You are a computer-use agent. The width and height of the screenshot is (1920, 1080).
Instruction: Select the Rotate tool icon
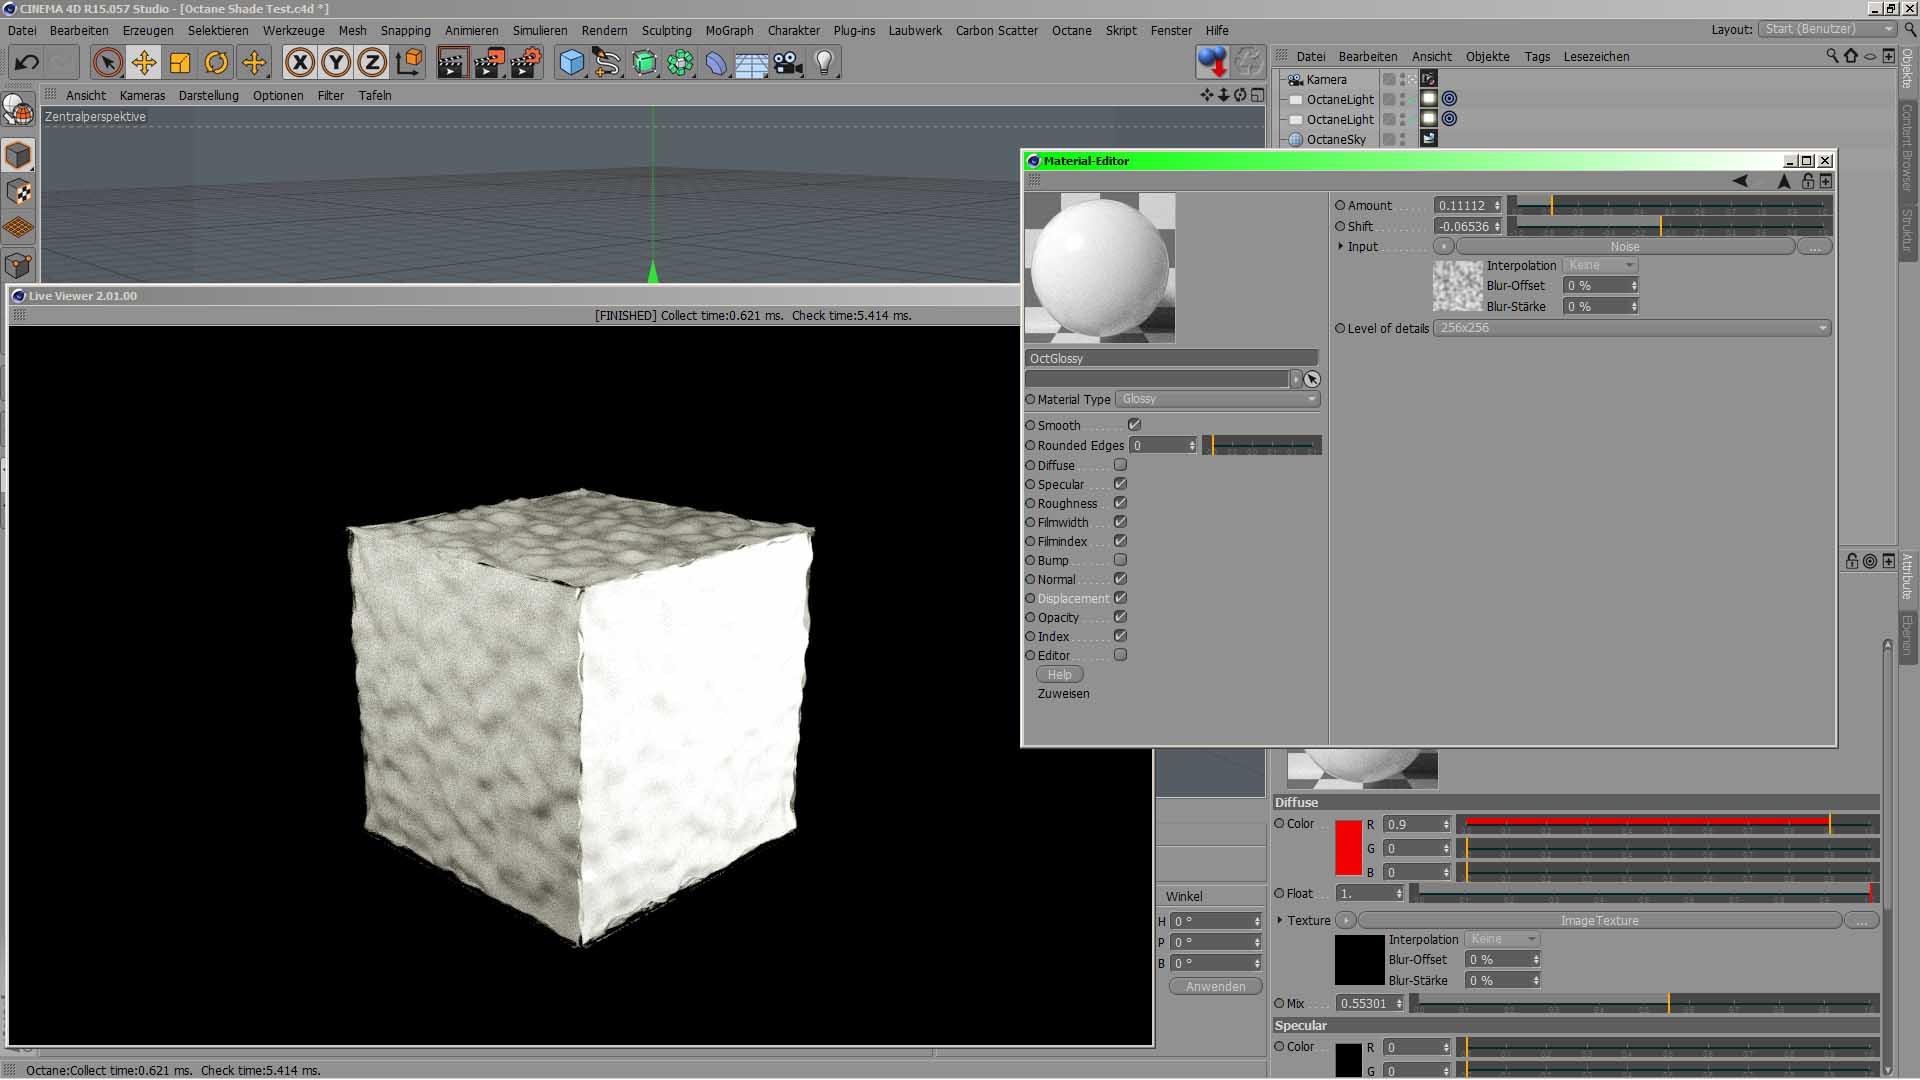pos(216,63)
